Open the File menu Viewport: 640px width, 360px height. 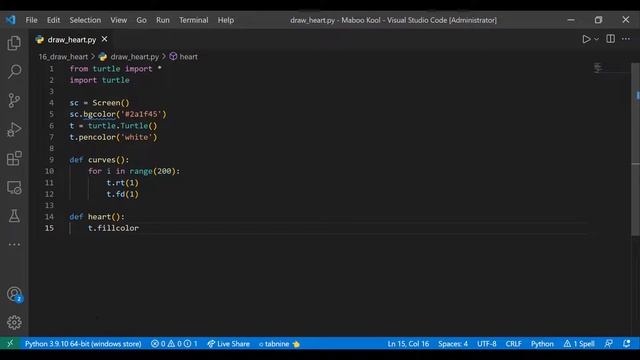[31, 20]
